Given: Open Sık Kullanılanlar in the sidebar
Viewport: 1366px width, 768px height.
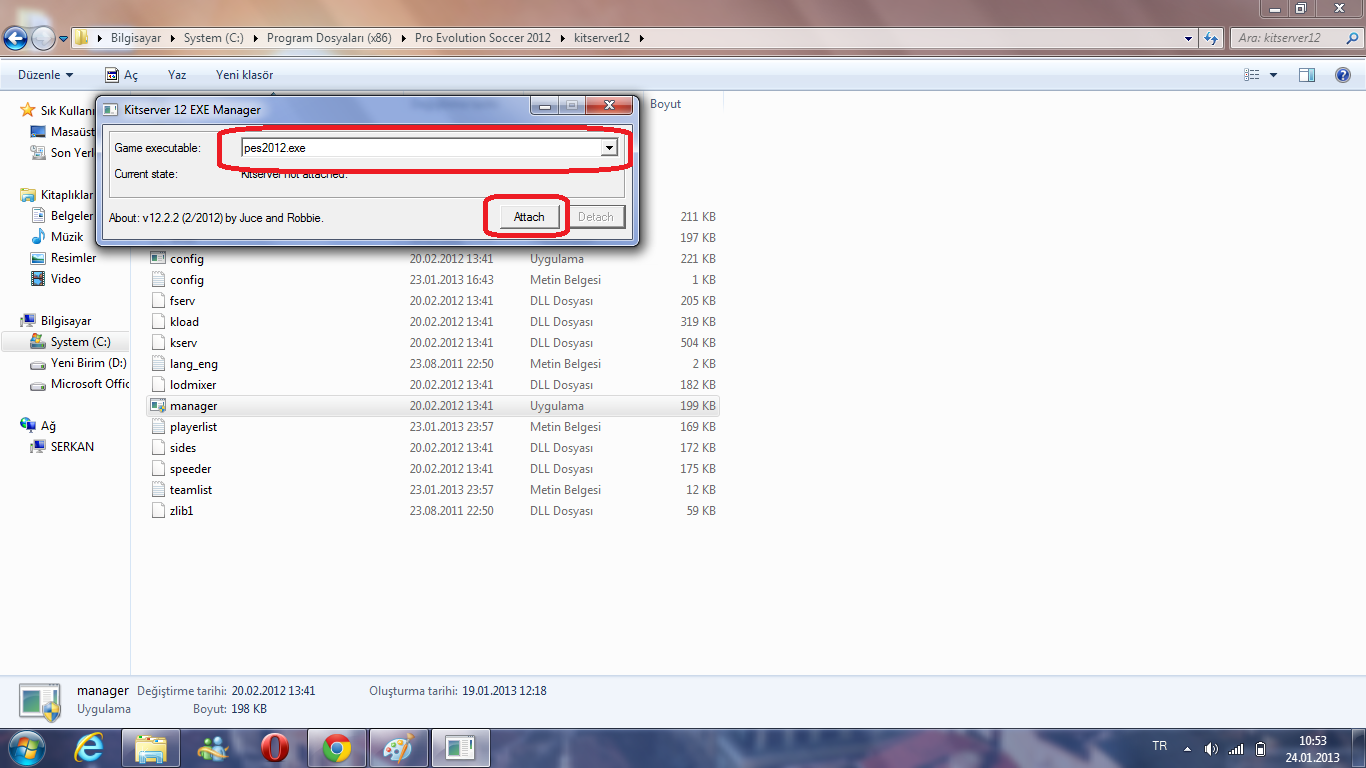Looking at the screenshot, I should point(66,110).
